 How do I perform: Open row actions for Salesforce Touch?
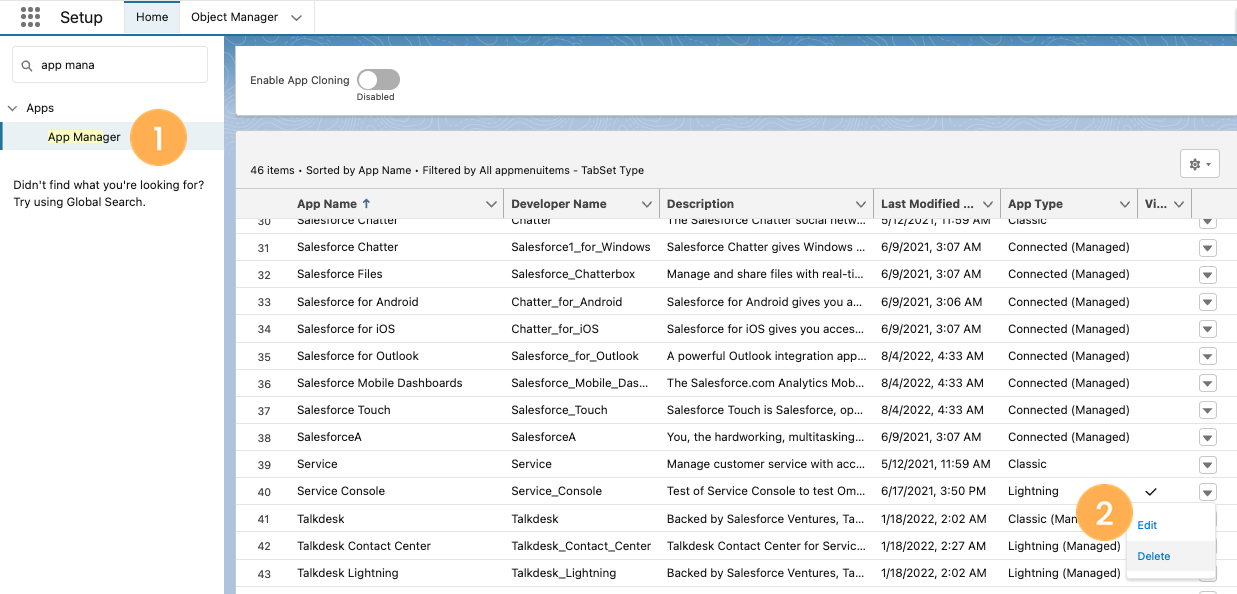tap(1208, 411)
